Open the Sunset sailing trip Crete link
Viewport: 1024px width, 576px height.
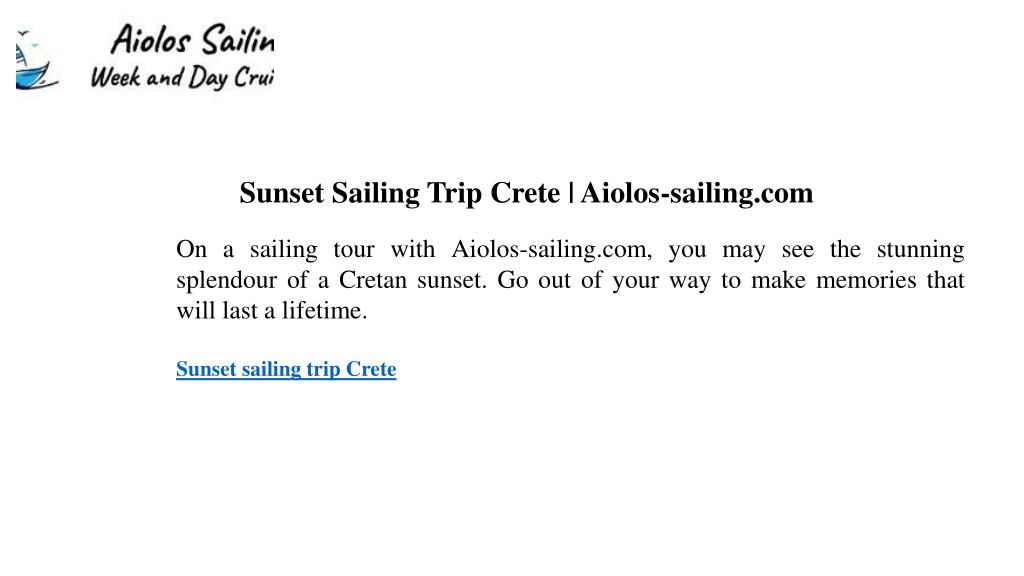pos(286,369)
